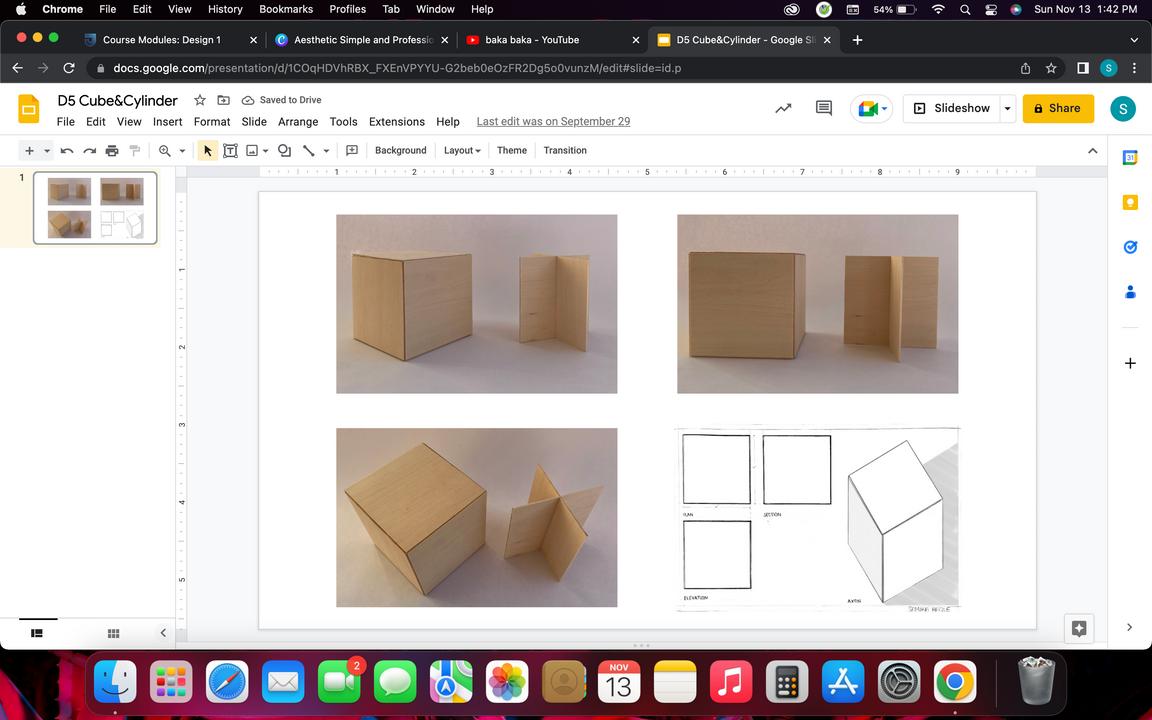Open Finder from the Dock
The image size is (1152, 720).
pos(115,684)
